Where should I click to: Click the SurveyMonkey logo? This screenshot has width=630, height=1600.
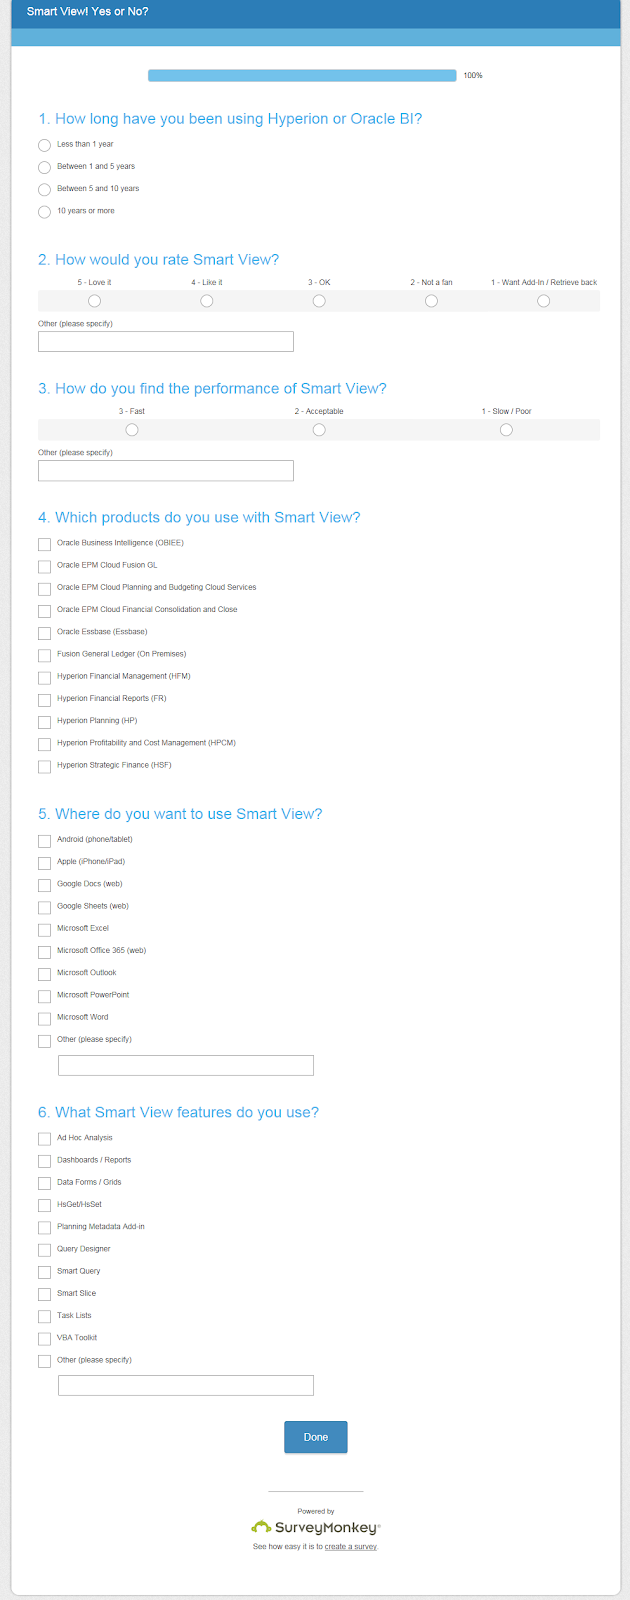point(315,1527)
